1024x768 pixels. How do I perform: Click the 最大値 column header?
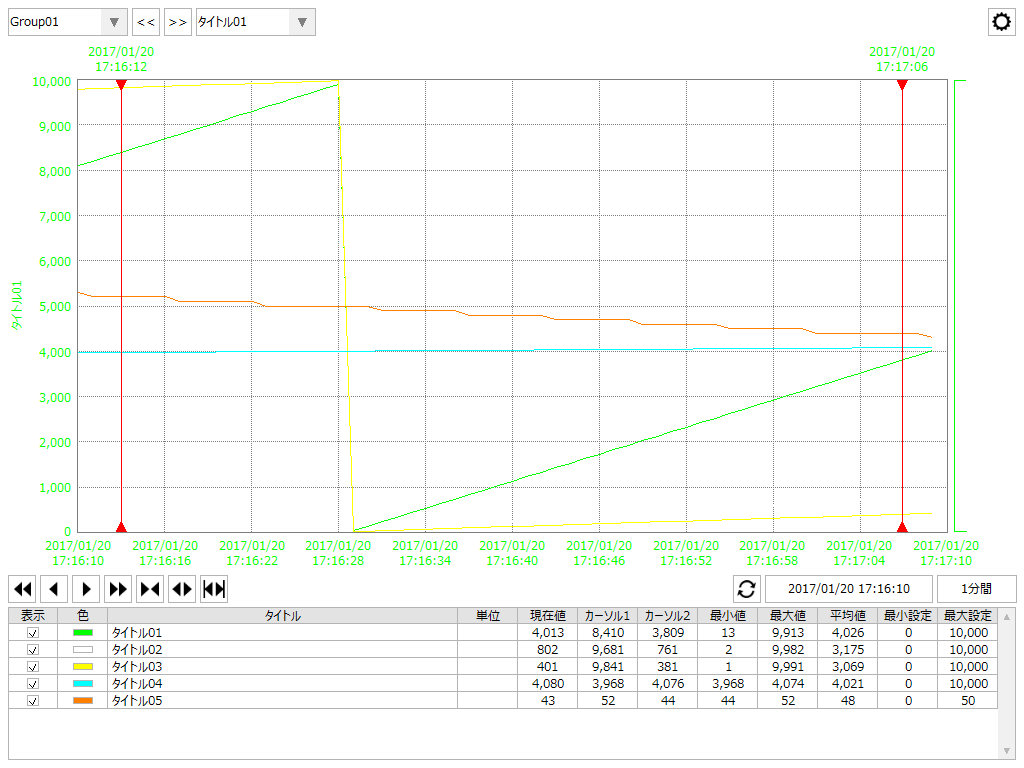787,616
